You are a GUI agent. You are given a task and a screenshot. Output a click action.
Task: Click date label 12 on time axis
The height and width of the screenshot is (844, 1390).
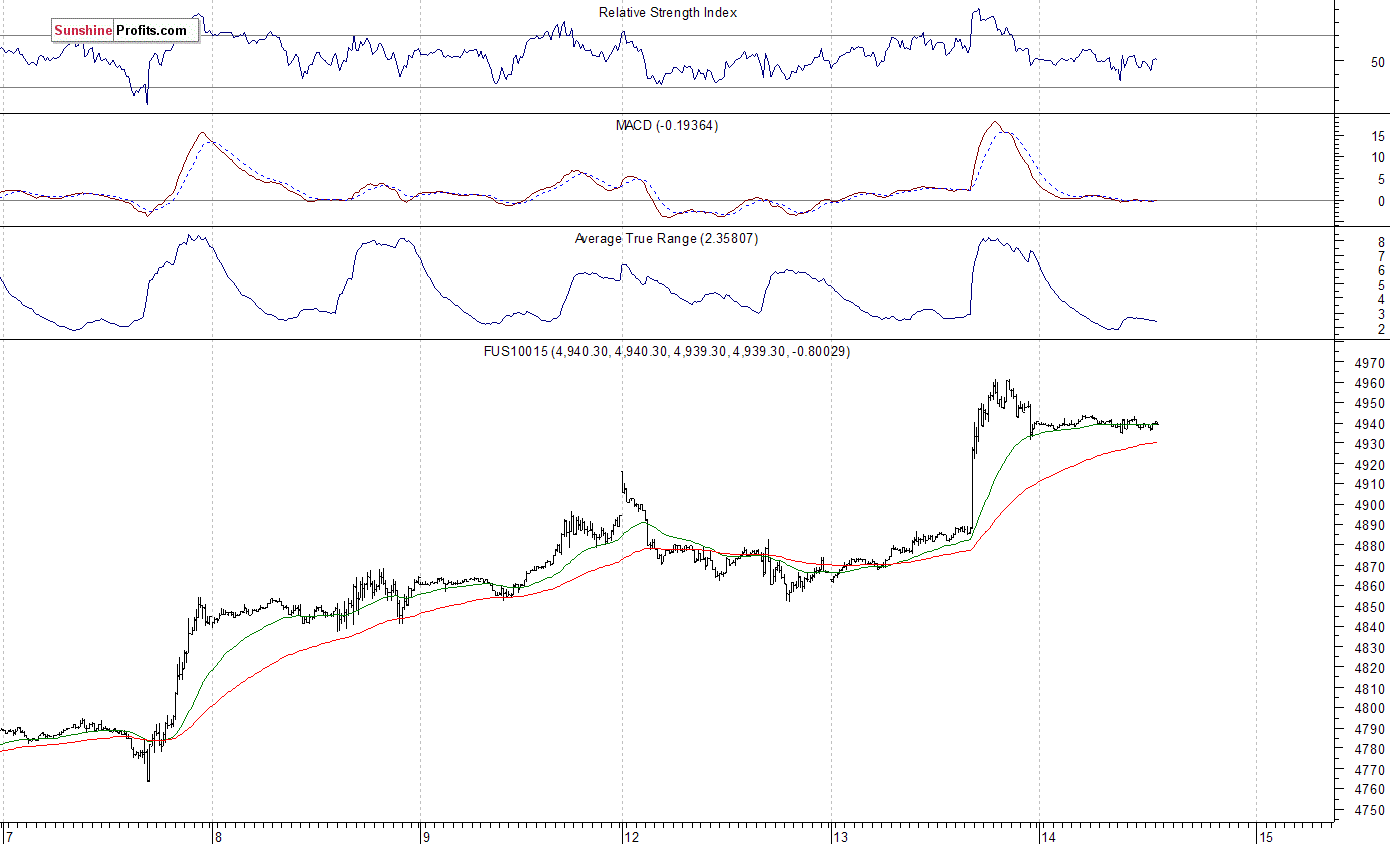pyautogui.click(x=631, y=836)
